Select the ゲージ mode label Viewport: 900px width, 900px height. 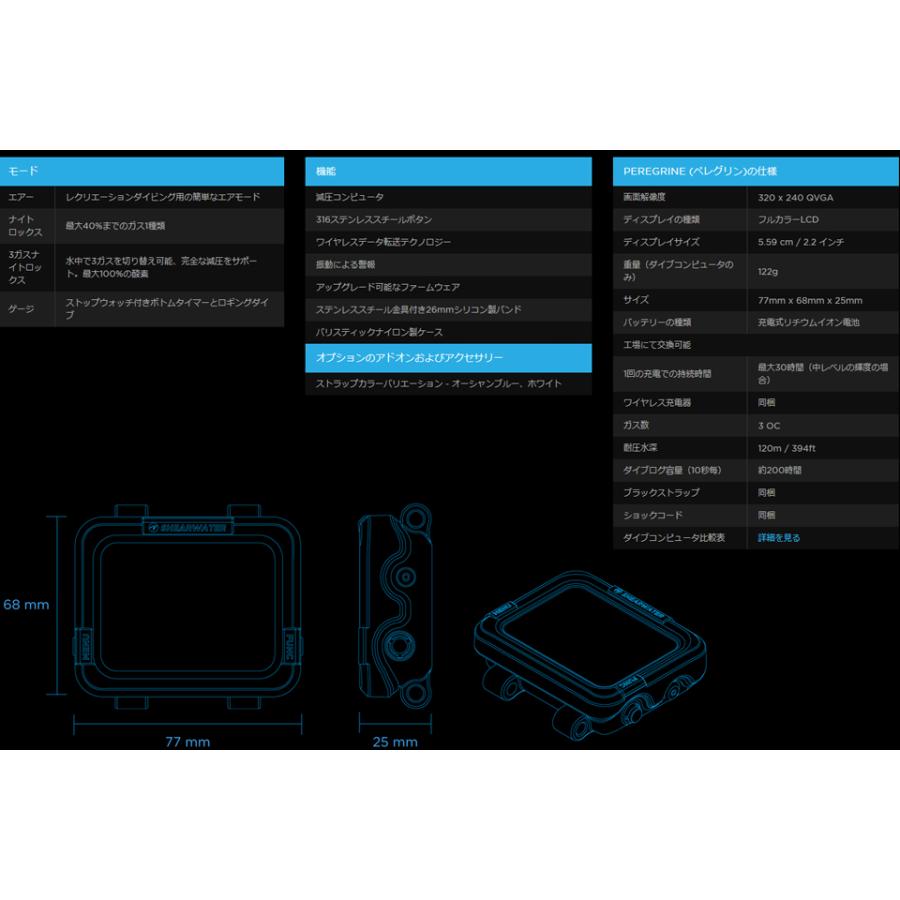click(x=21, y=309)
